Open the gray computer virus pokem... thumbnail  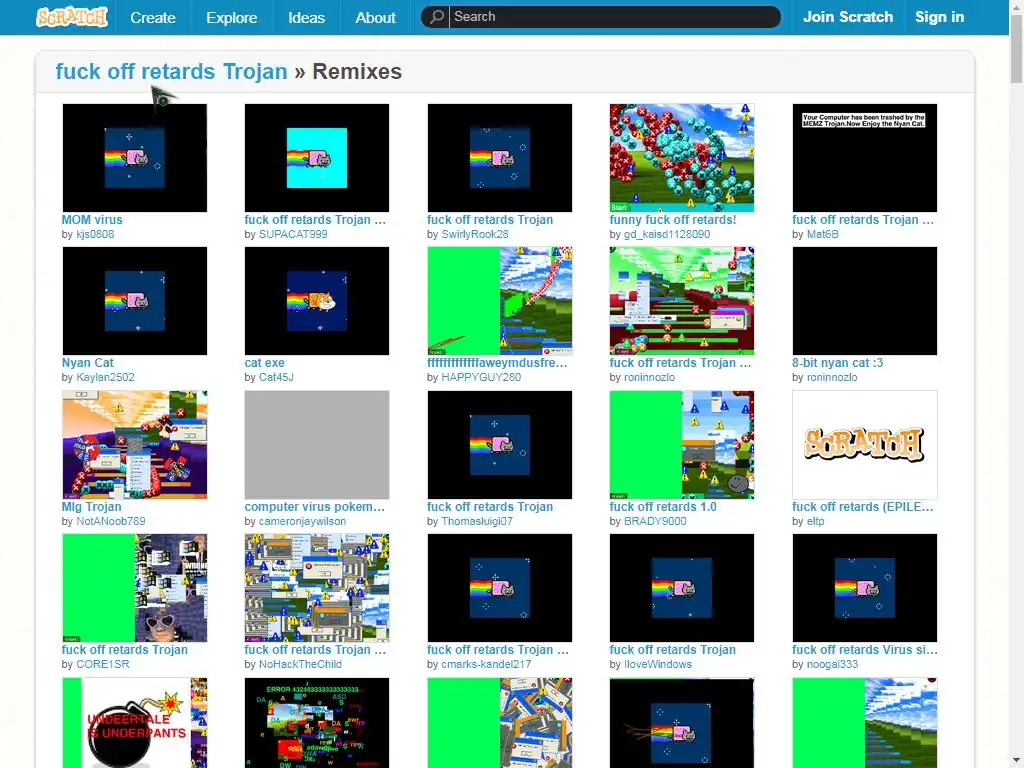(317, 445)
